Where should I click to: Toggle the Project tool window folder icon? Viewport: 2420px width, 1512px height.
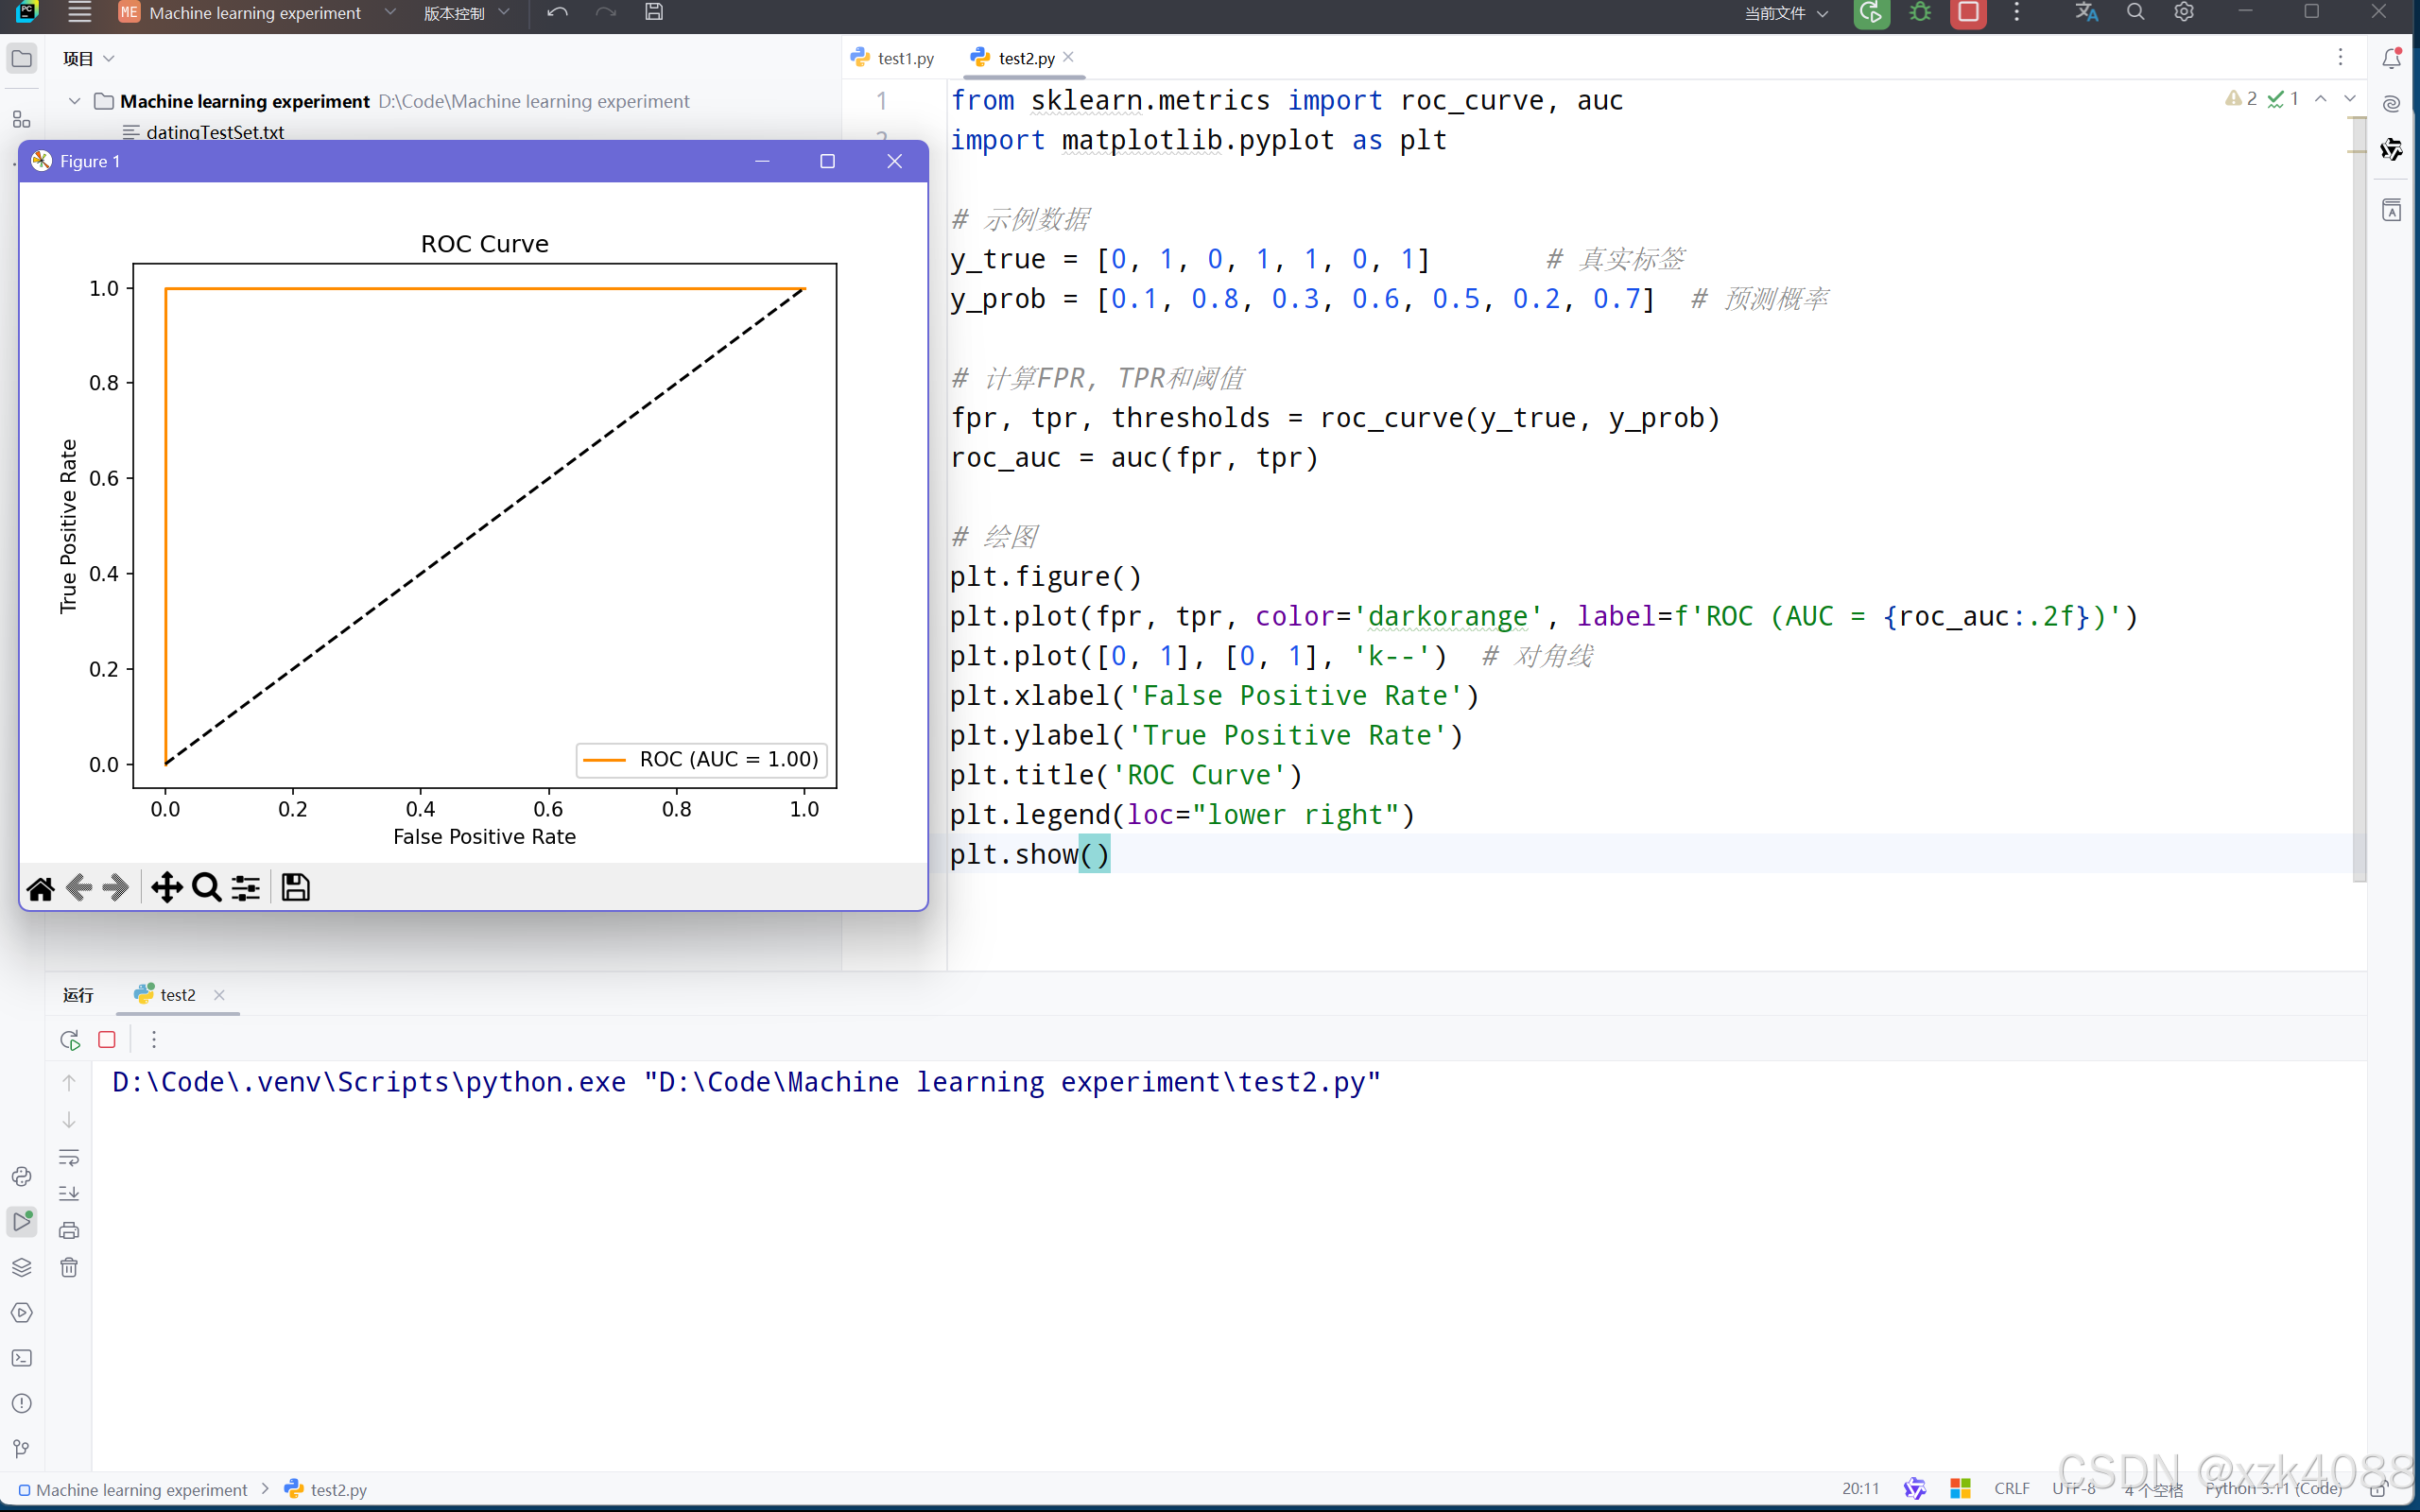pyautogui.click(x=21, y=59)
